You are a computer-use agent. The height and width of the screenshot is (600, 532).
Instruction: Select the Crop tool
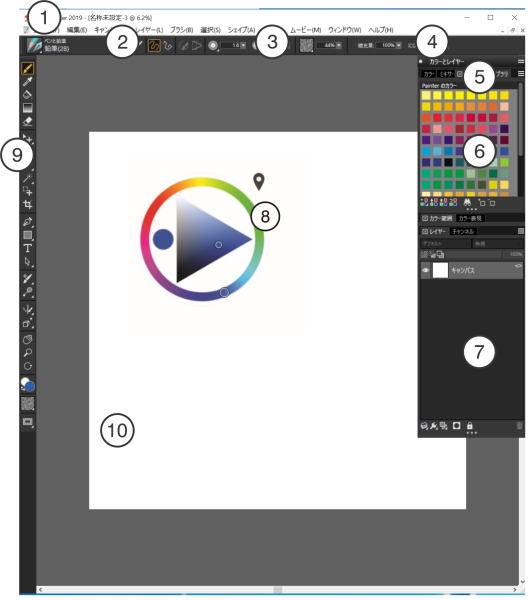(28, 204)
